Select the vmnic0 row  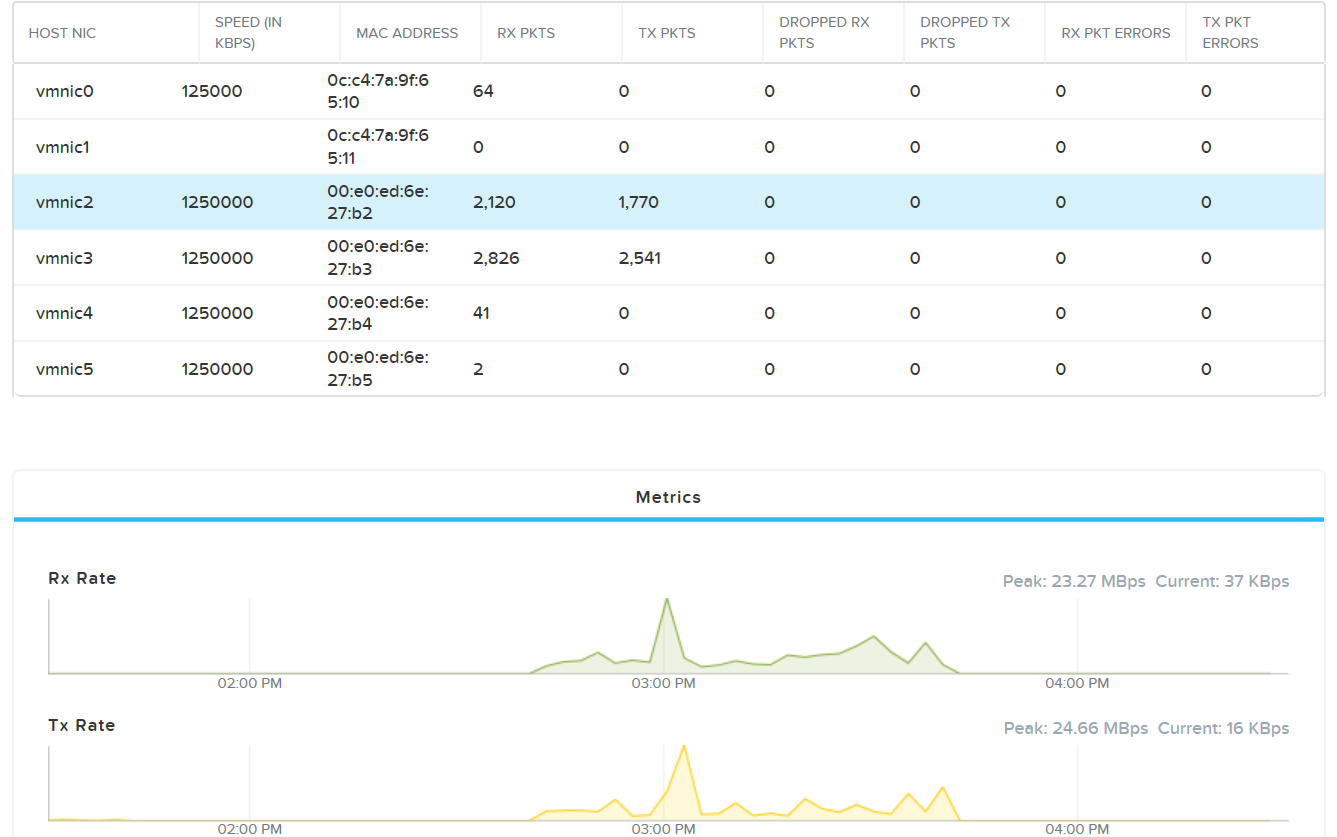point(668,91)
